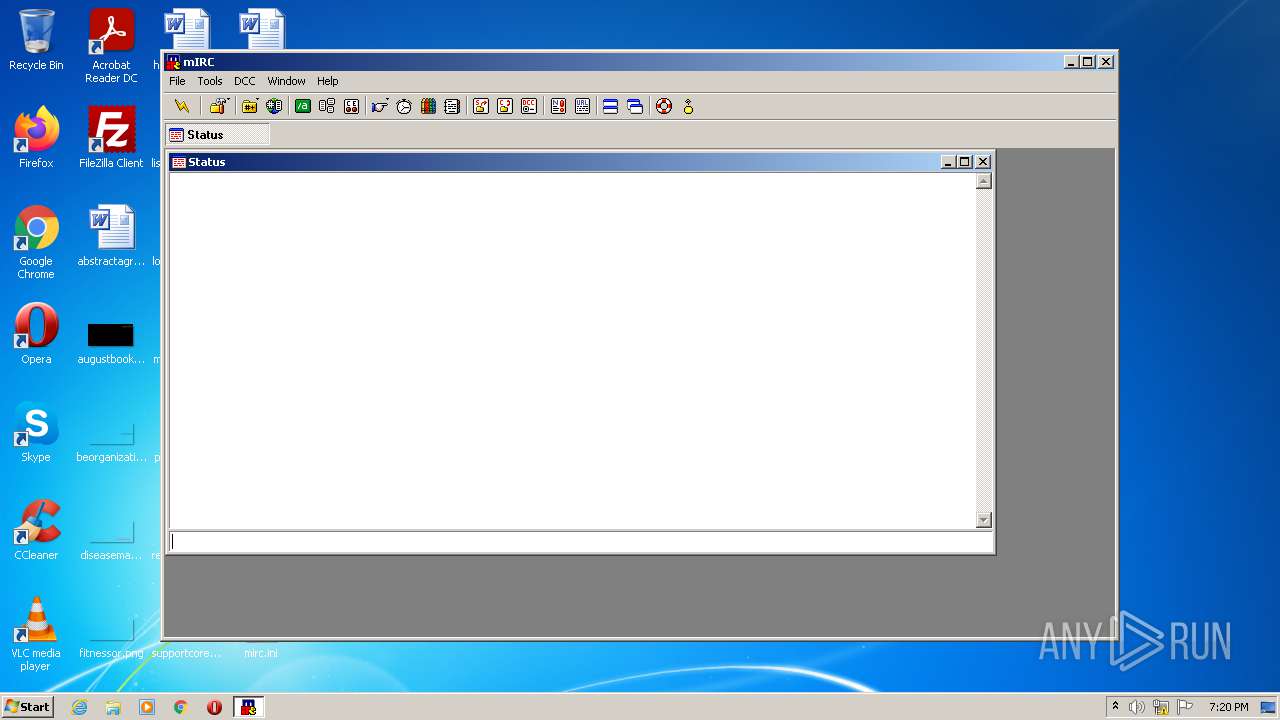Image resolution: width=1280 pixels, height=720 pixels.
Task: Open Opera from the taskbar
Action: pos(214,707)
